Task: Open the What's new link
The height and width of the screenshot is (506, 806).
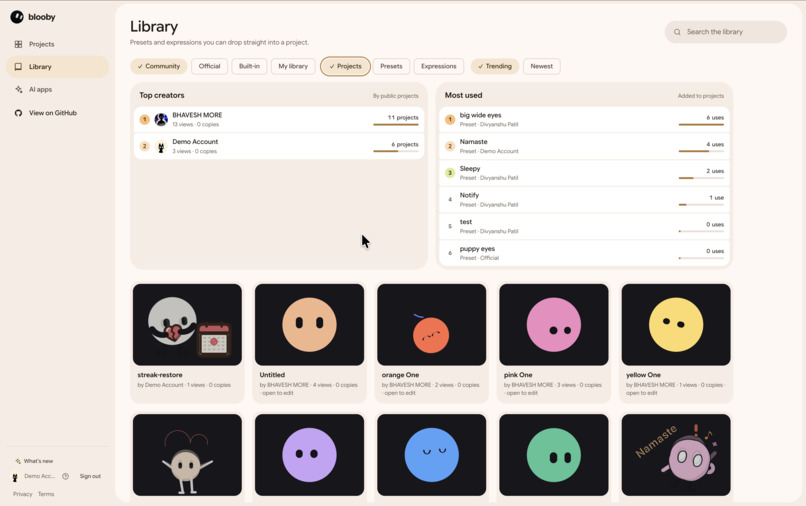Action: [x=34, y=461]
